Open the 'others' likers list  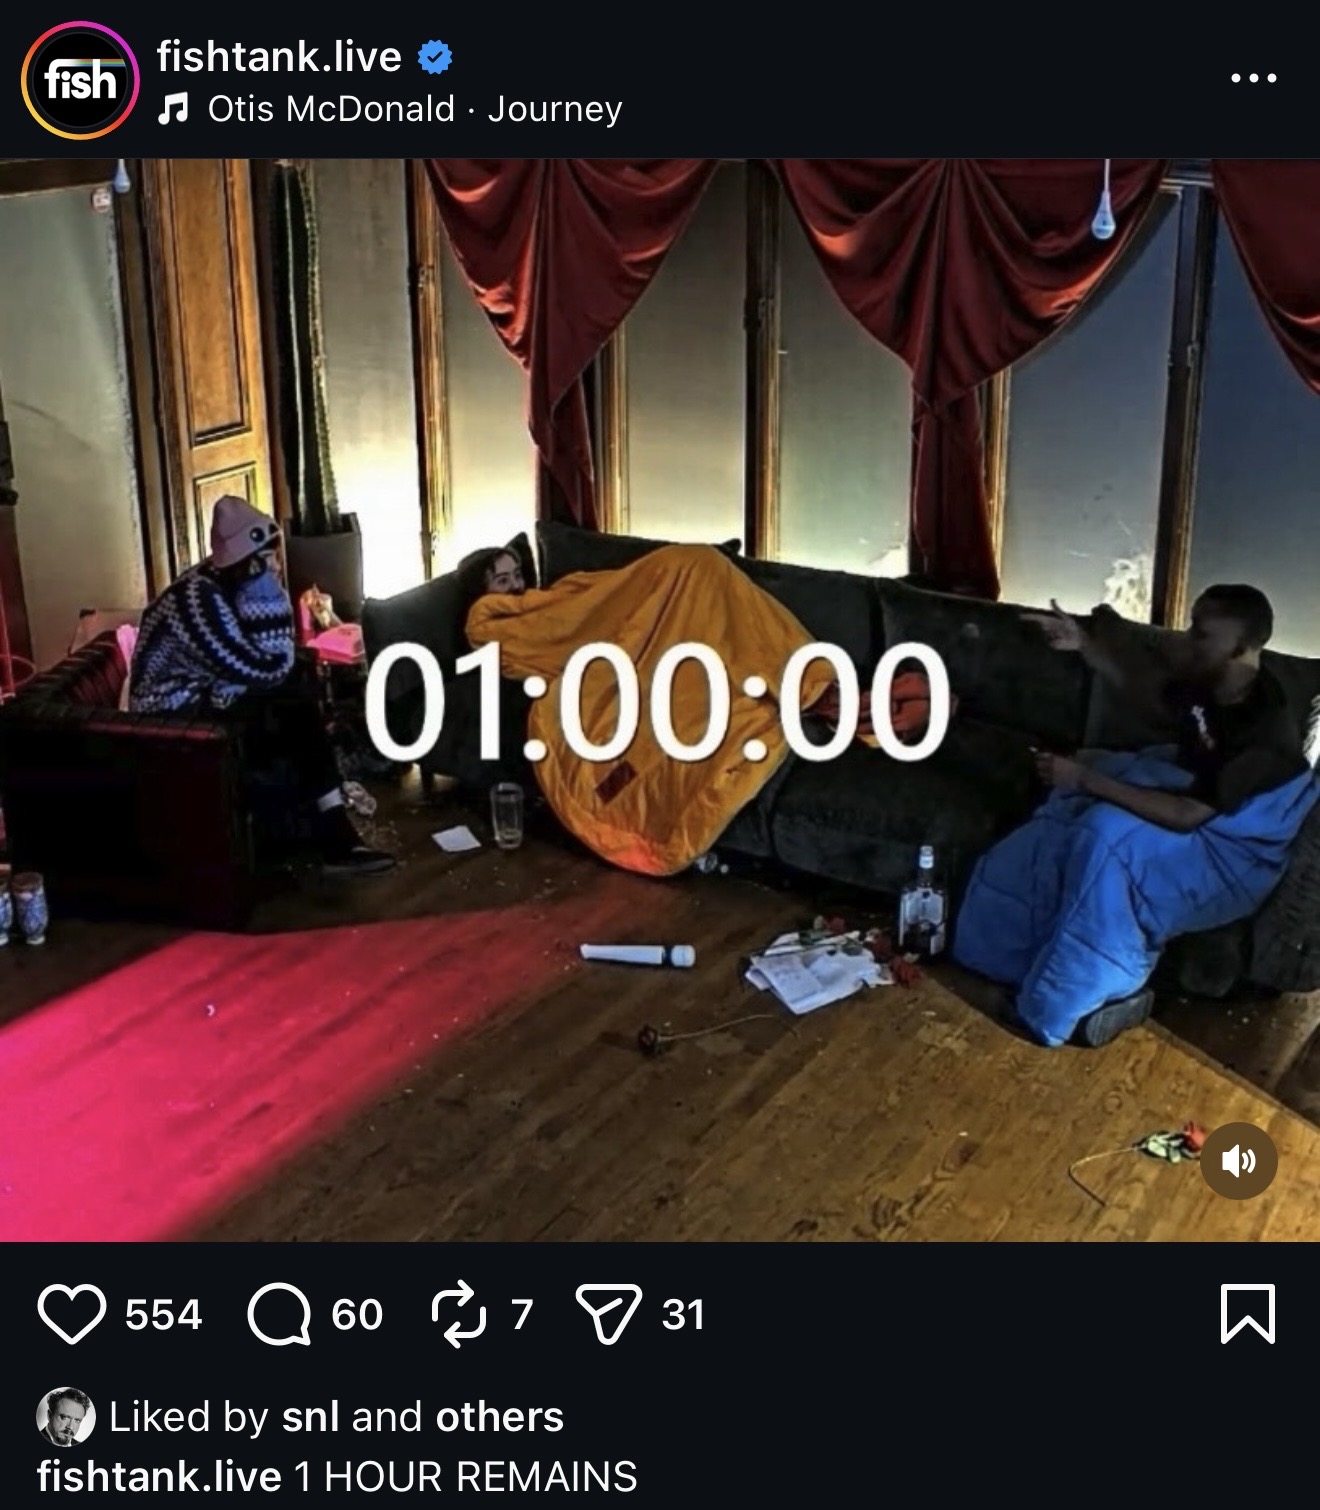pos(500,1416)
